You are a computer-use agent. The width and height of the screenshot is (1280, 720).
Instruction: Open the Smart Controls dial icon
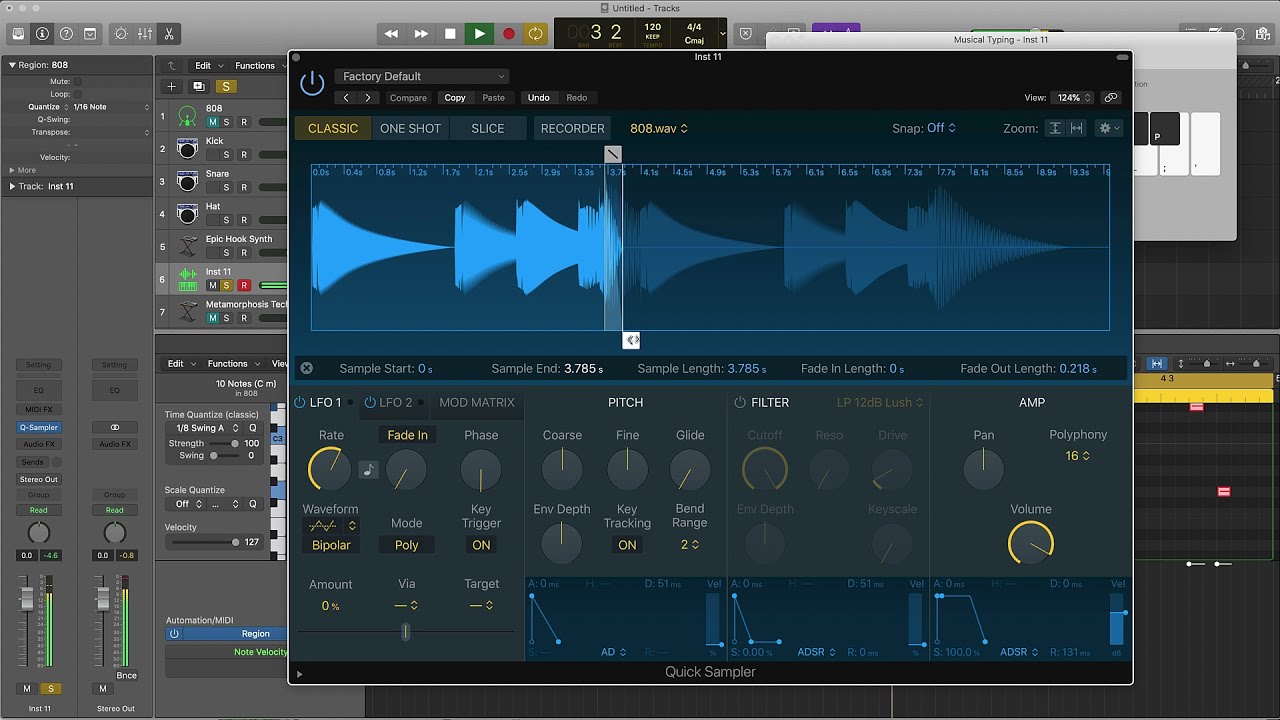tap(121, 34)
